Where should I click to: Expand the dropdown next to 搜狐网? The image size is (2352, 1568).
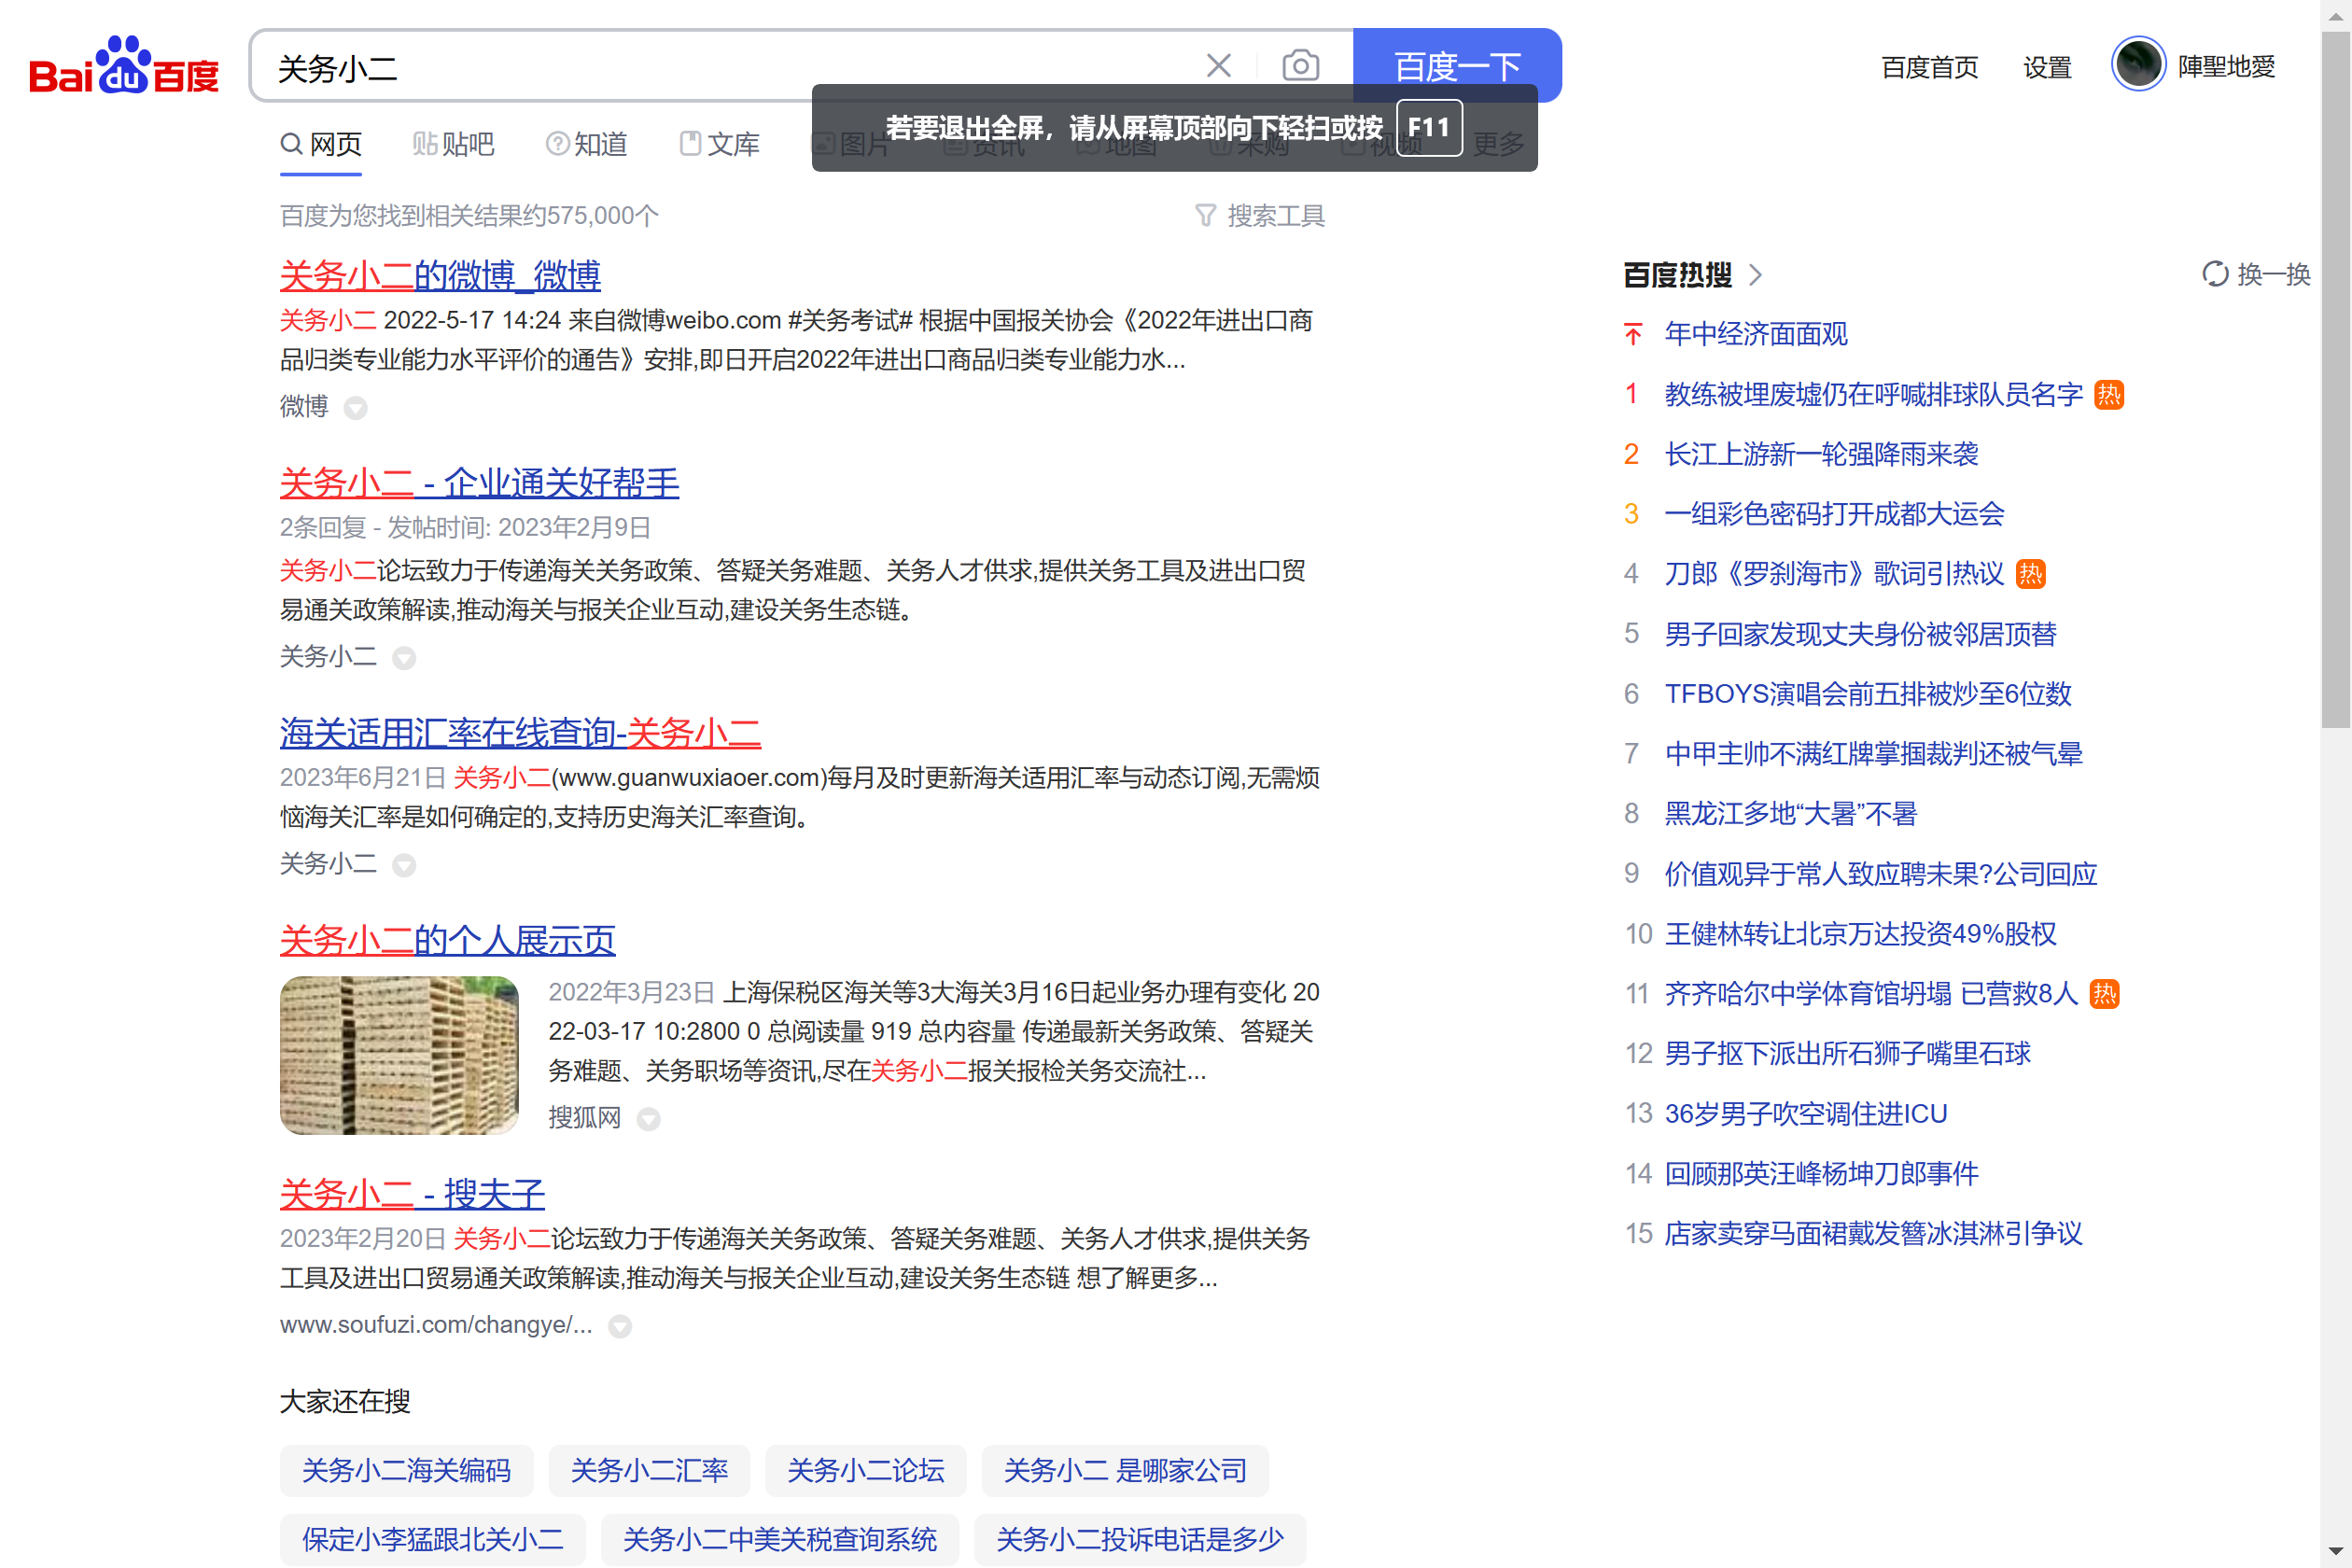click(648, 1119)
